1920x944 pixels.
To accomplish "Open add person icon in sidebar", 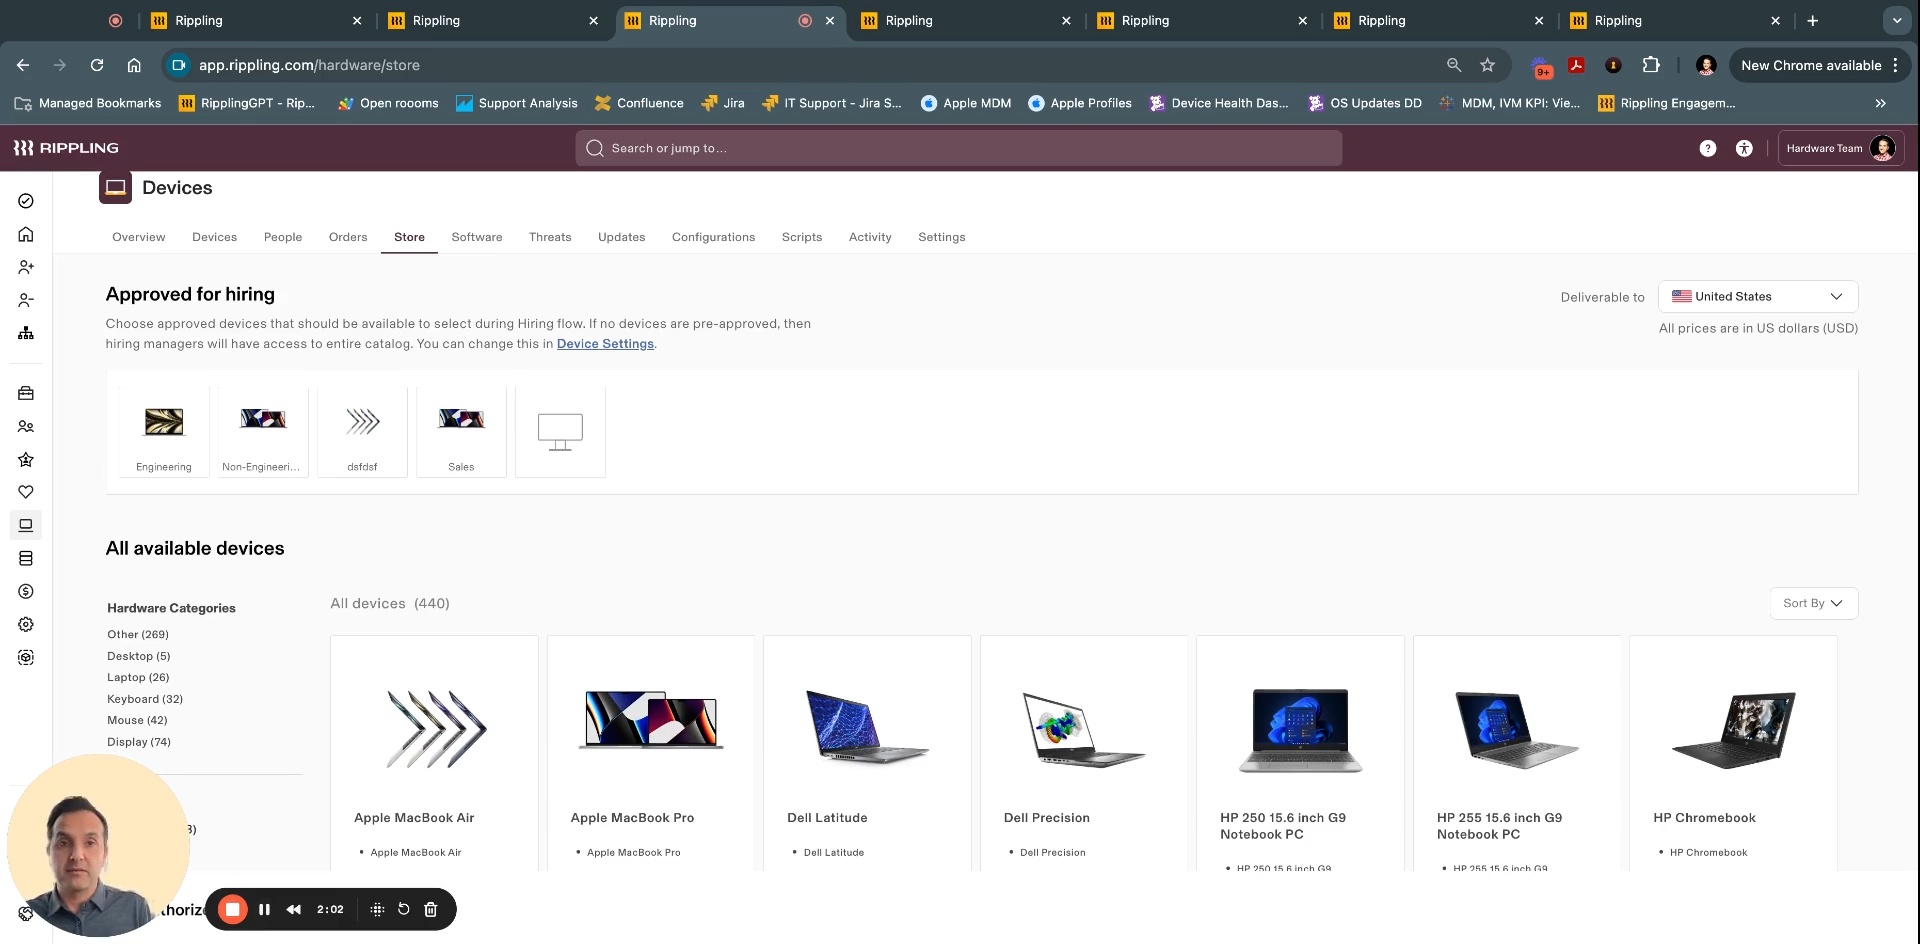I will (x=26, y=267).
